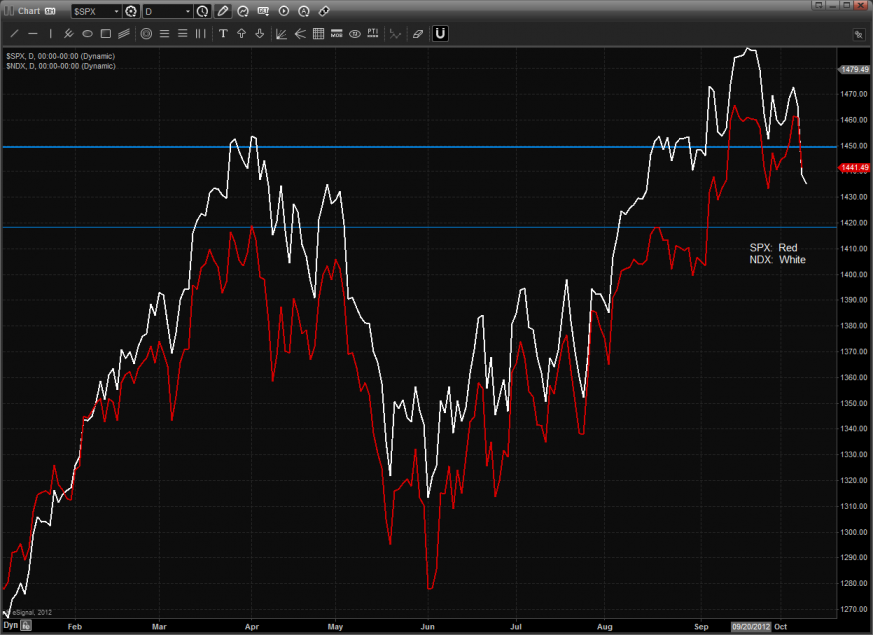Select the Fibonacci extension lines tool
The height and width of the screenshot is (635, 873).
tap(182, 34)
